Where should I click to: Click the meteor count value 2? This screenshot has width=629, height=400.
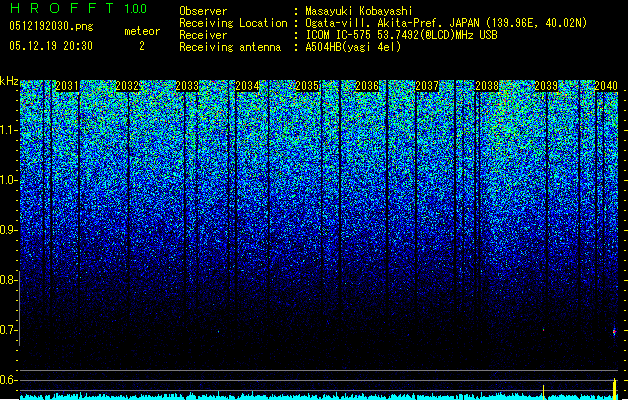(x=142, y=46)
